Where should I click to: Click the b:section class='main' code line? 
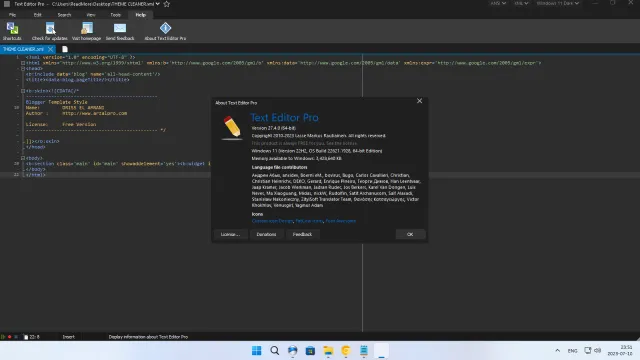point(118,164)
